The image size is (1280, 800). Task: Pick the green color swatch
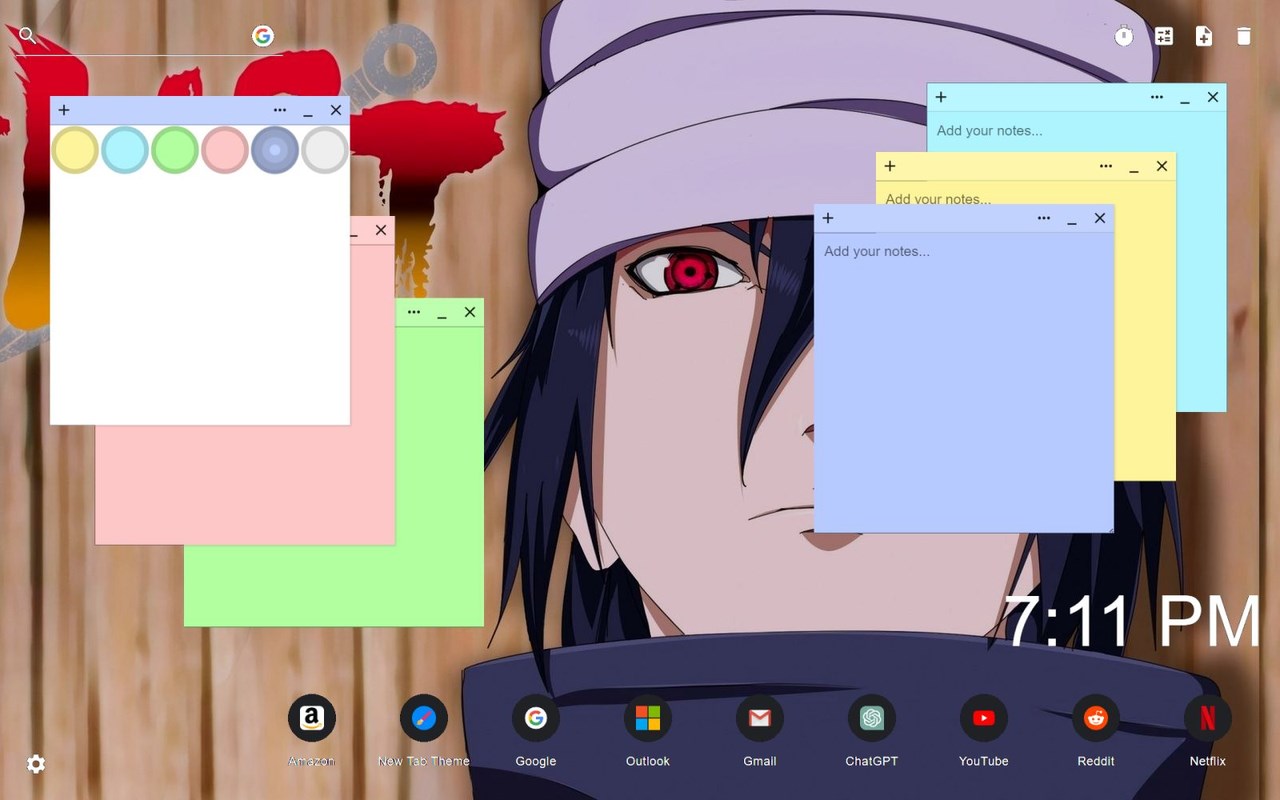tap(175, 150)
